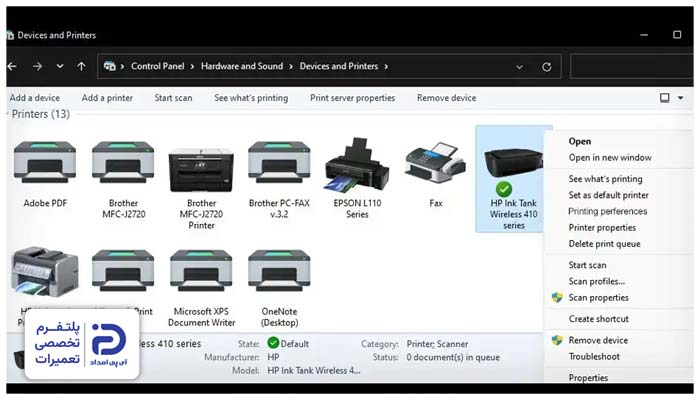Click Control Panel breadcrumb
Image resolution: width=700 pixels, height=400 pixels.
pyautogui.click(x=158, y=66)
